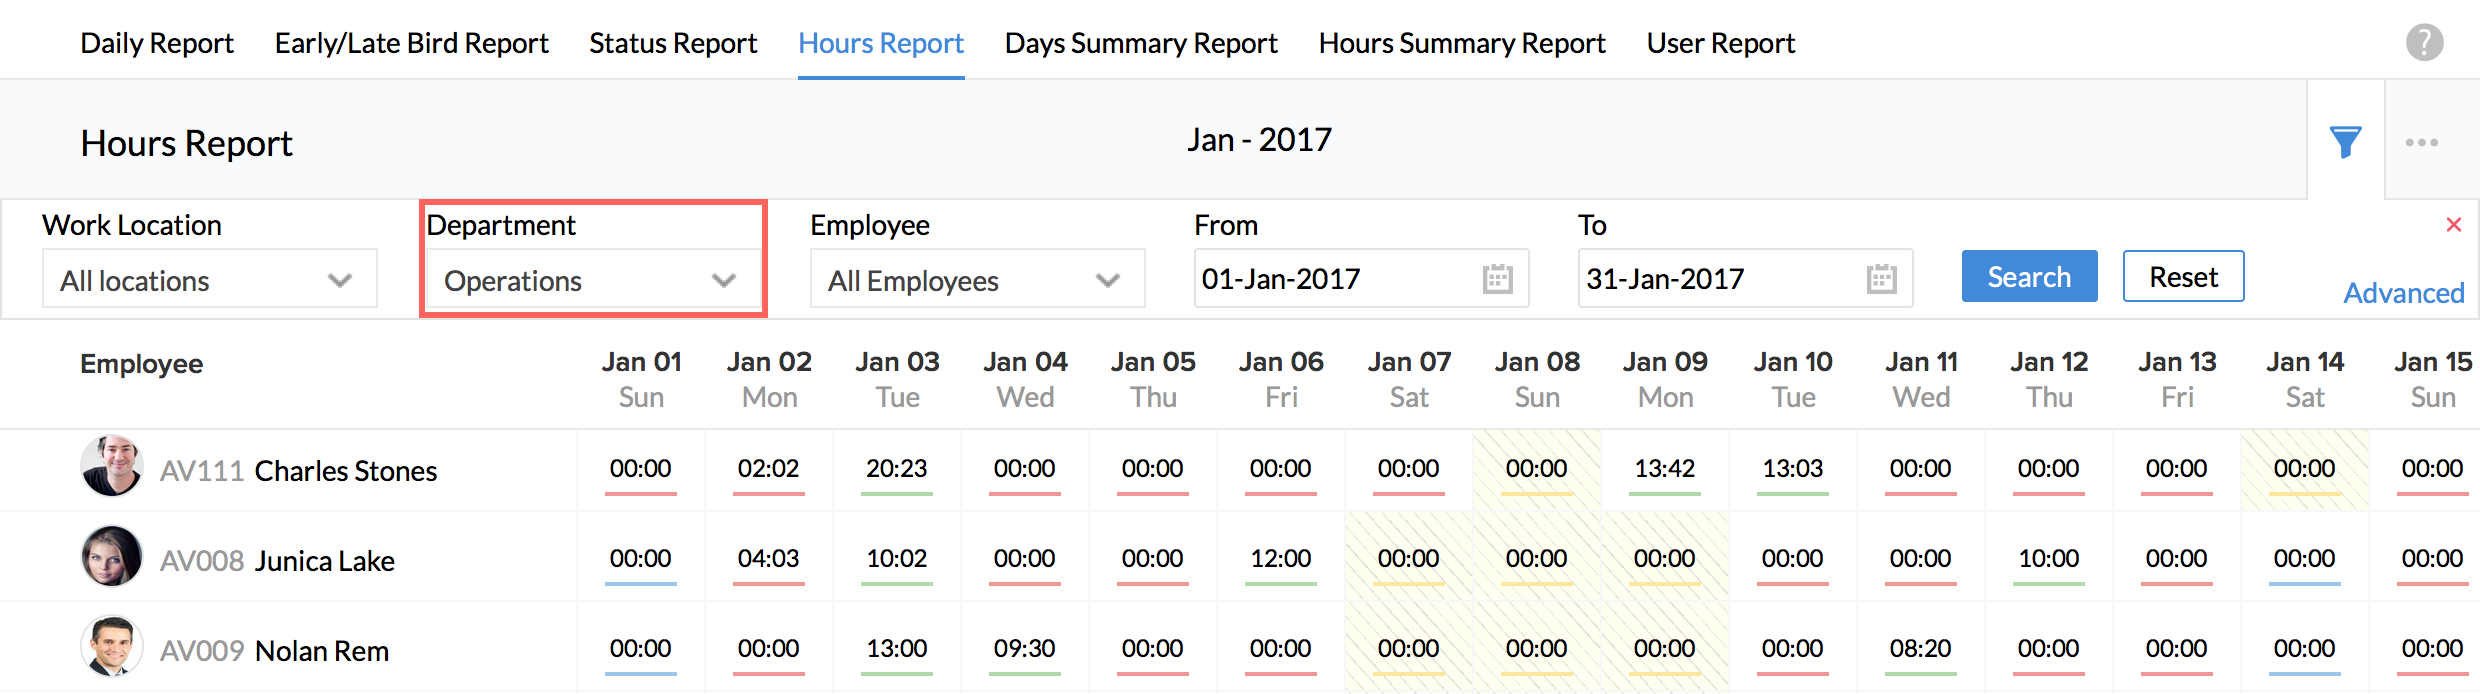Switch to User Report tab
This screenshot has height=694, width=2480.
(x=1721, y=43)
